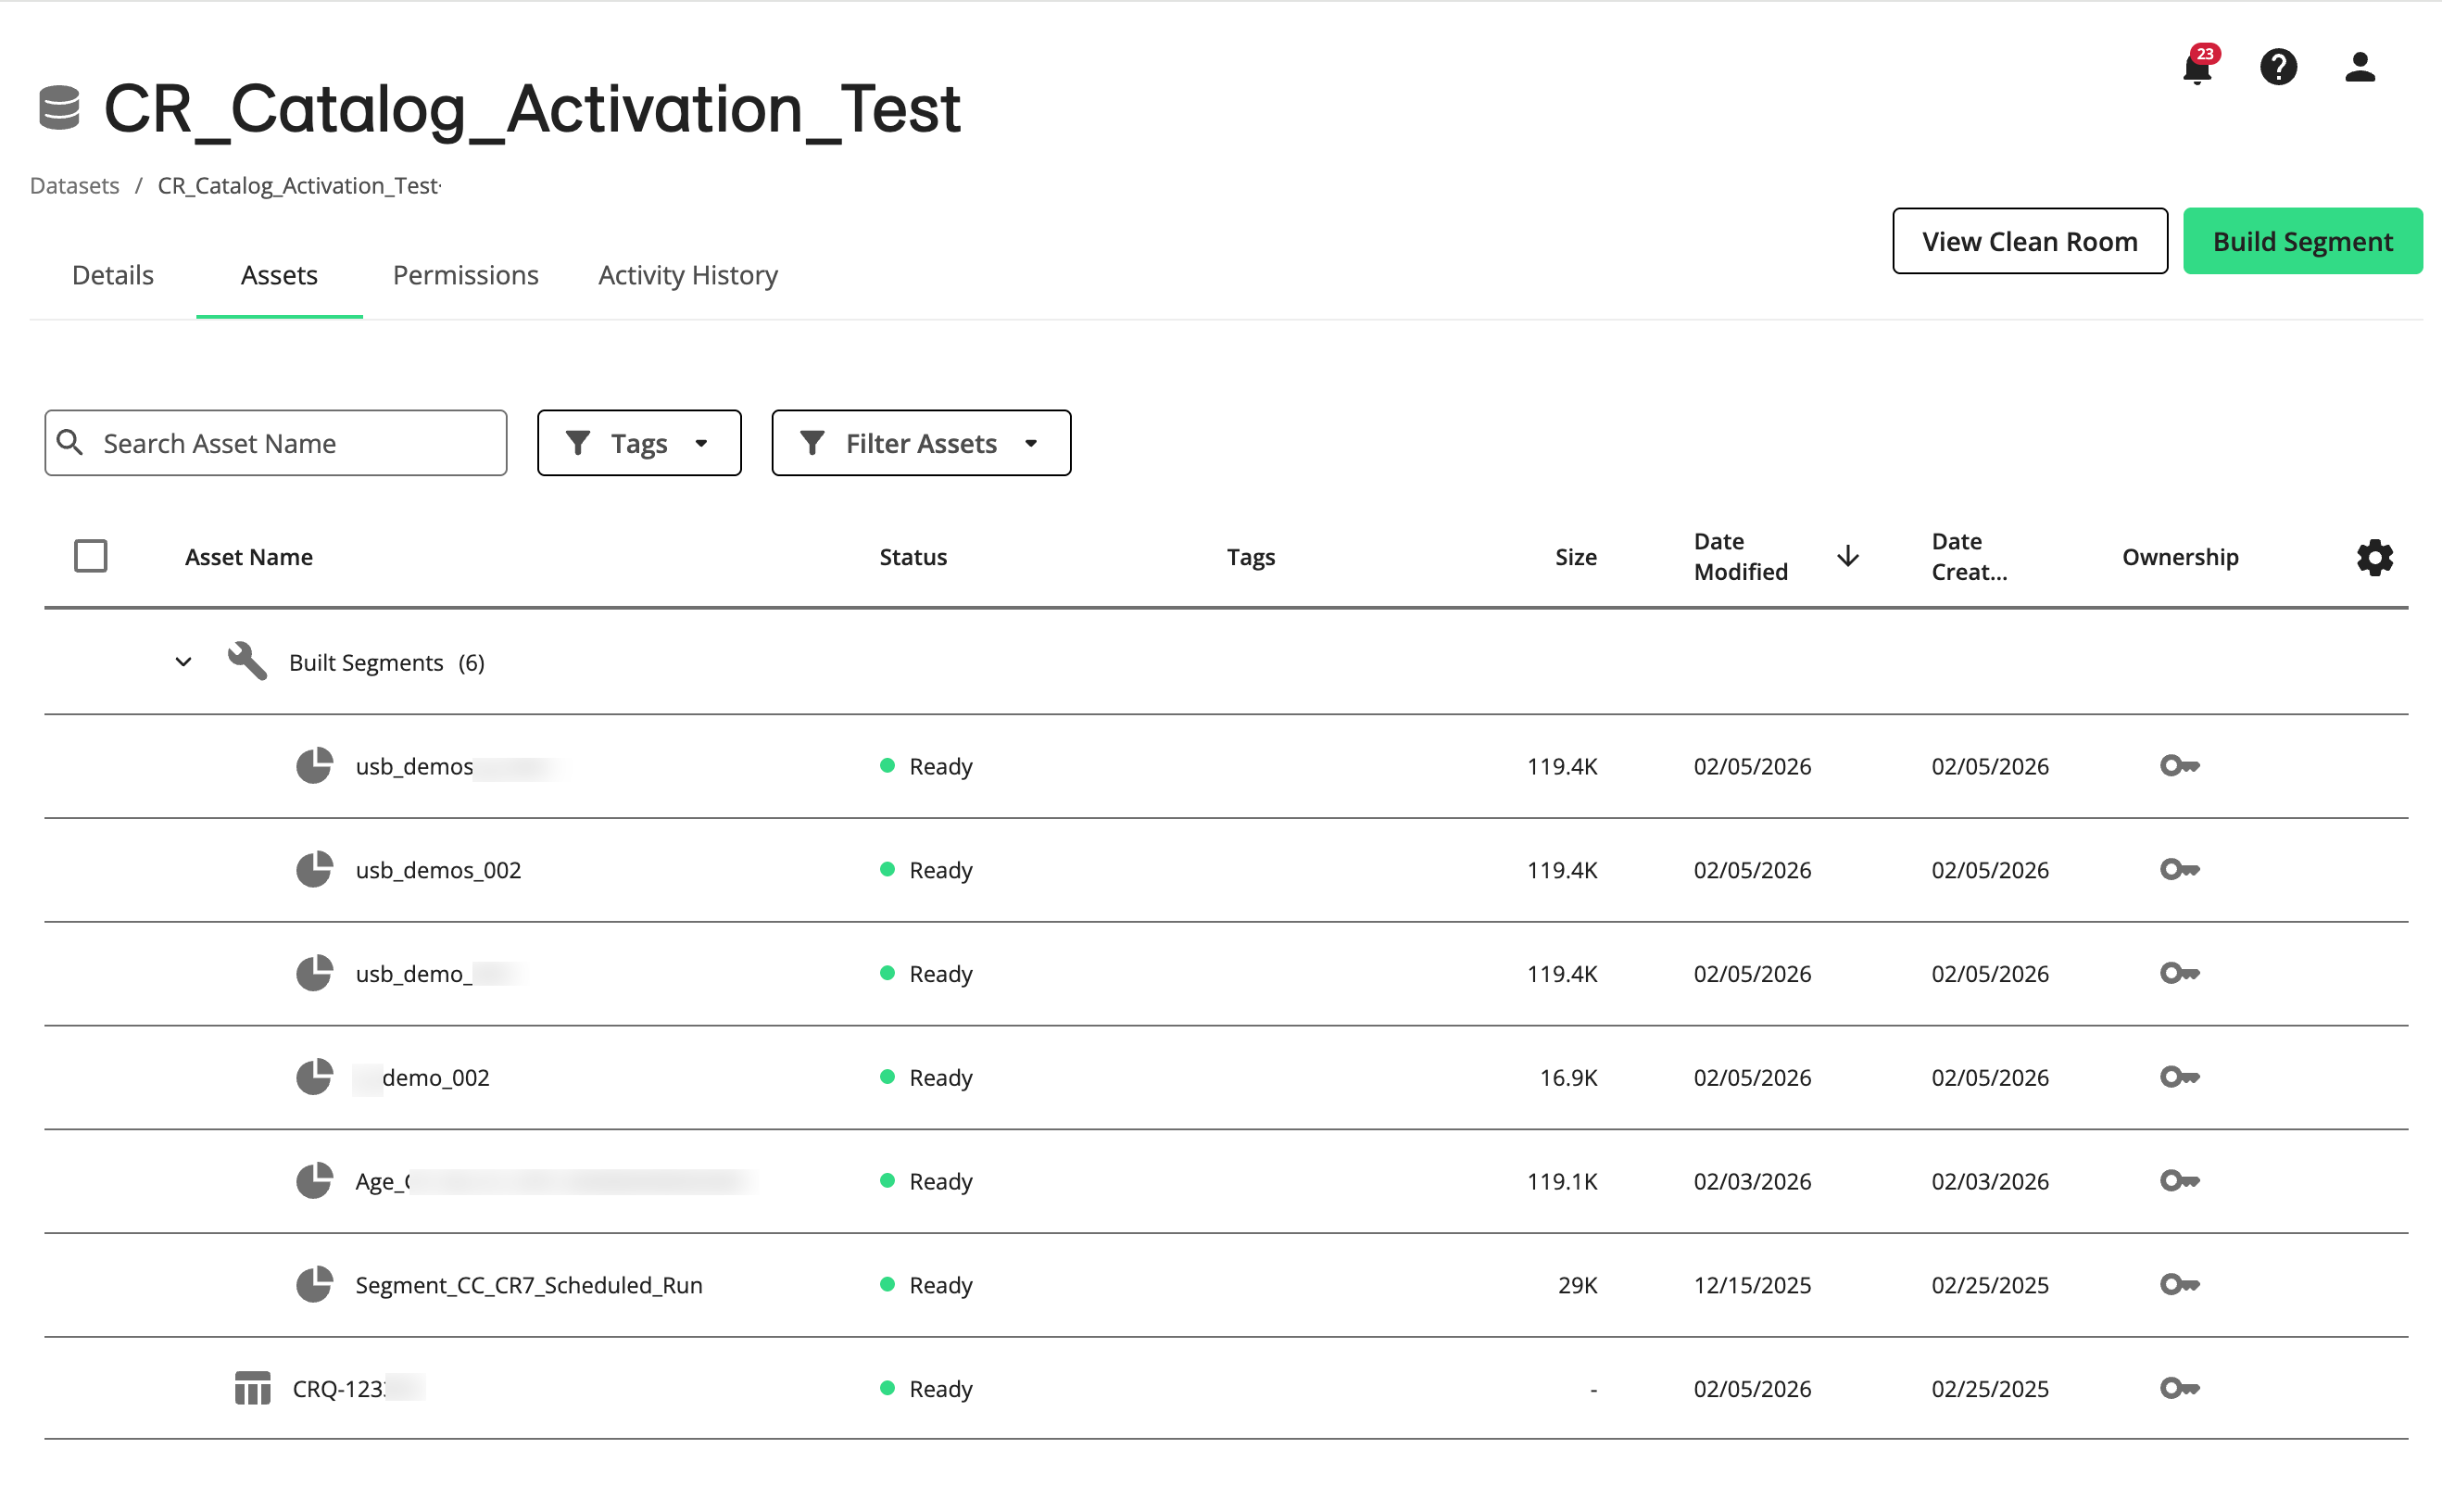Collapse the Built Segments group
The height and width of the screenshot is (1512, 2442).
[x=183, y=661]
